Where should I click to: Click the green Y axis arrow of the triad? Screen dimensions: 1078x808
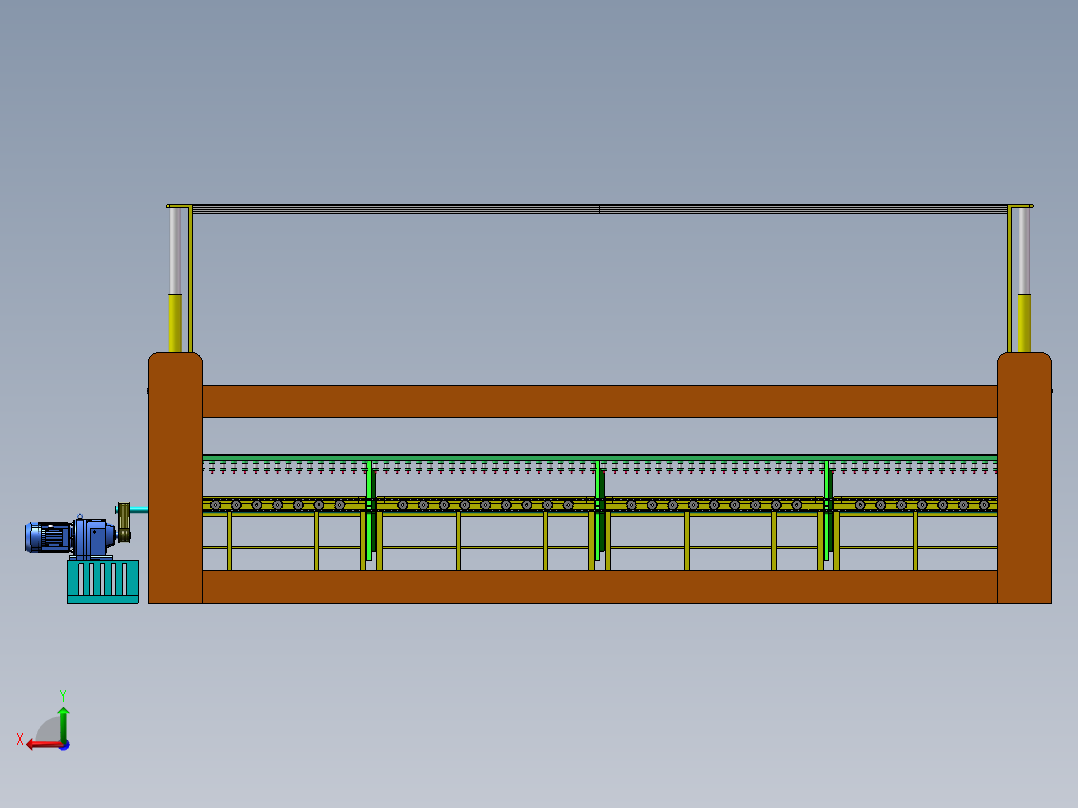coord(63,718)
